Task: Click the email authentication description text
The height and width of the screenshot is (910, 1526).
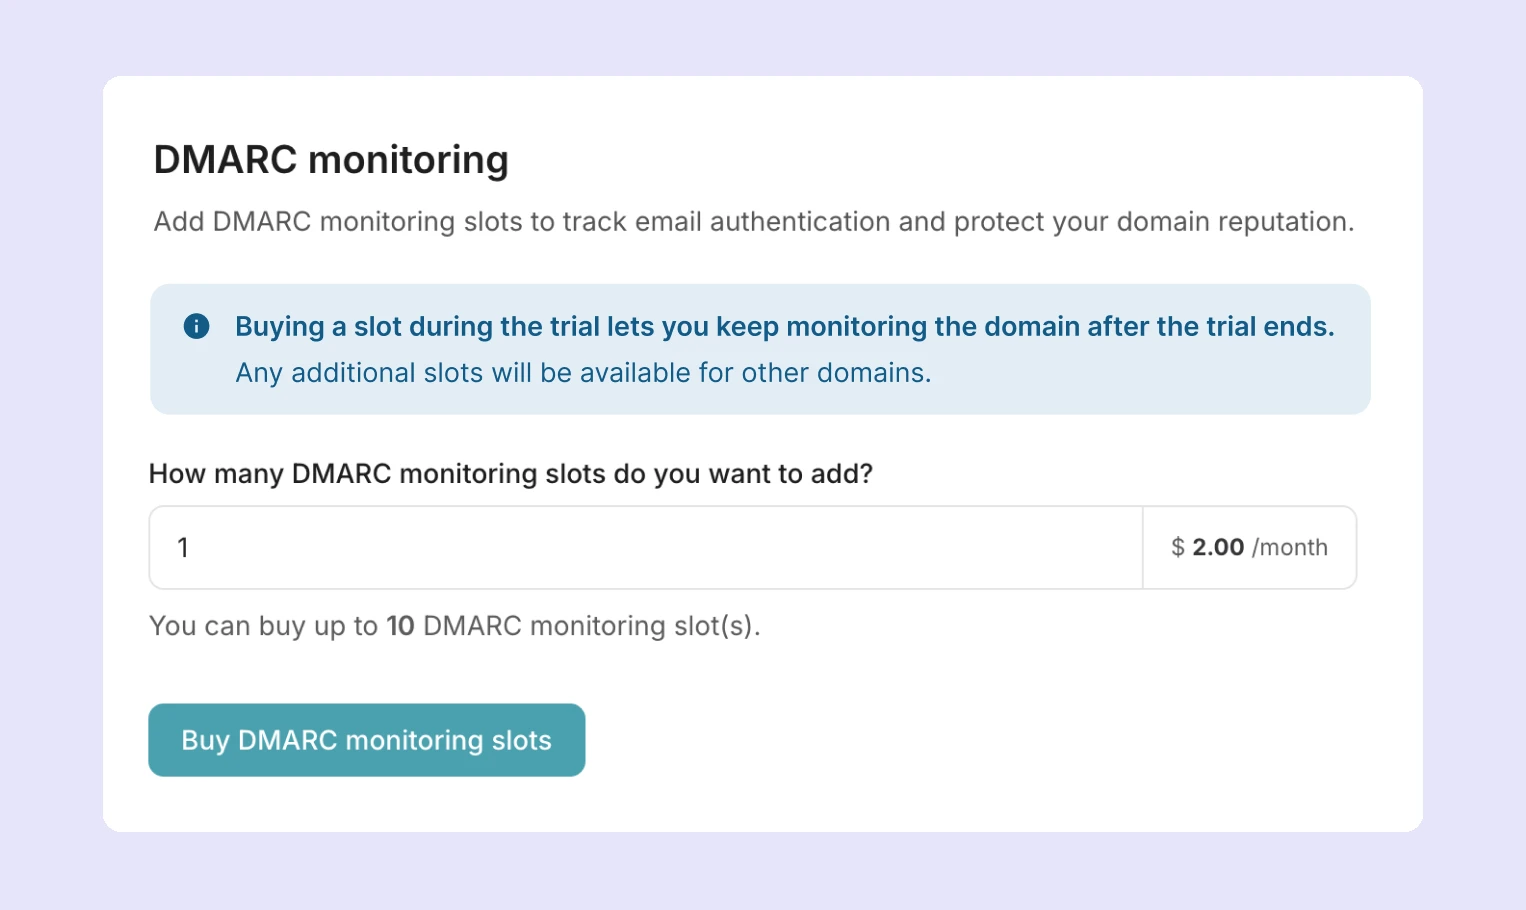Action: [x=754, y=221]
